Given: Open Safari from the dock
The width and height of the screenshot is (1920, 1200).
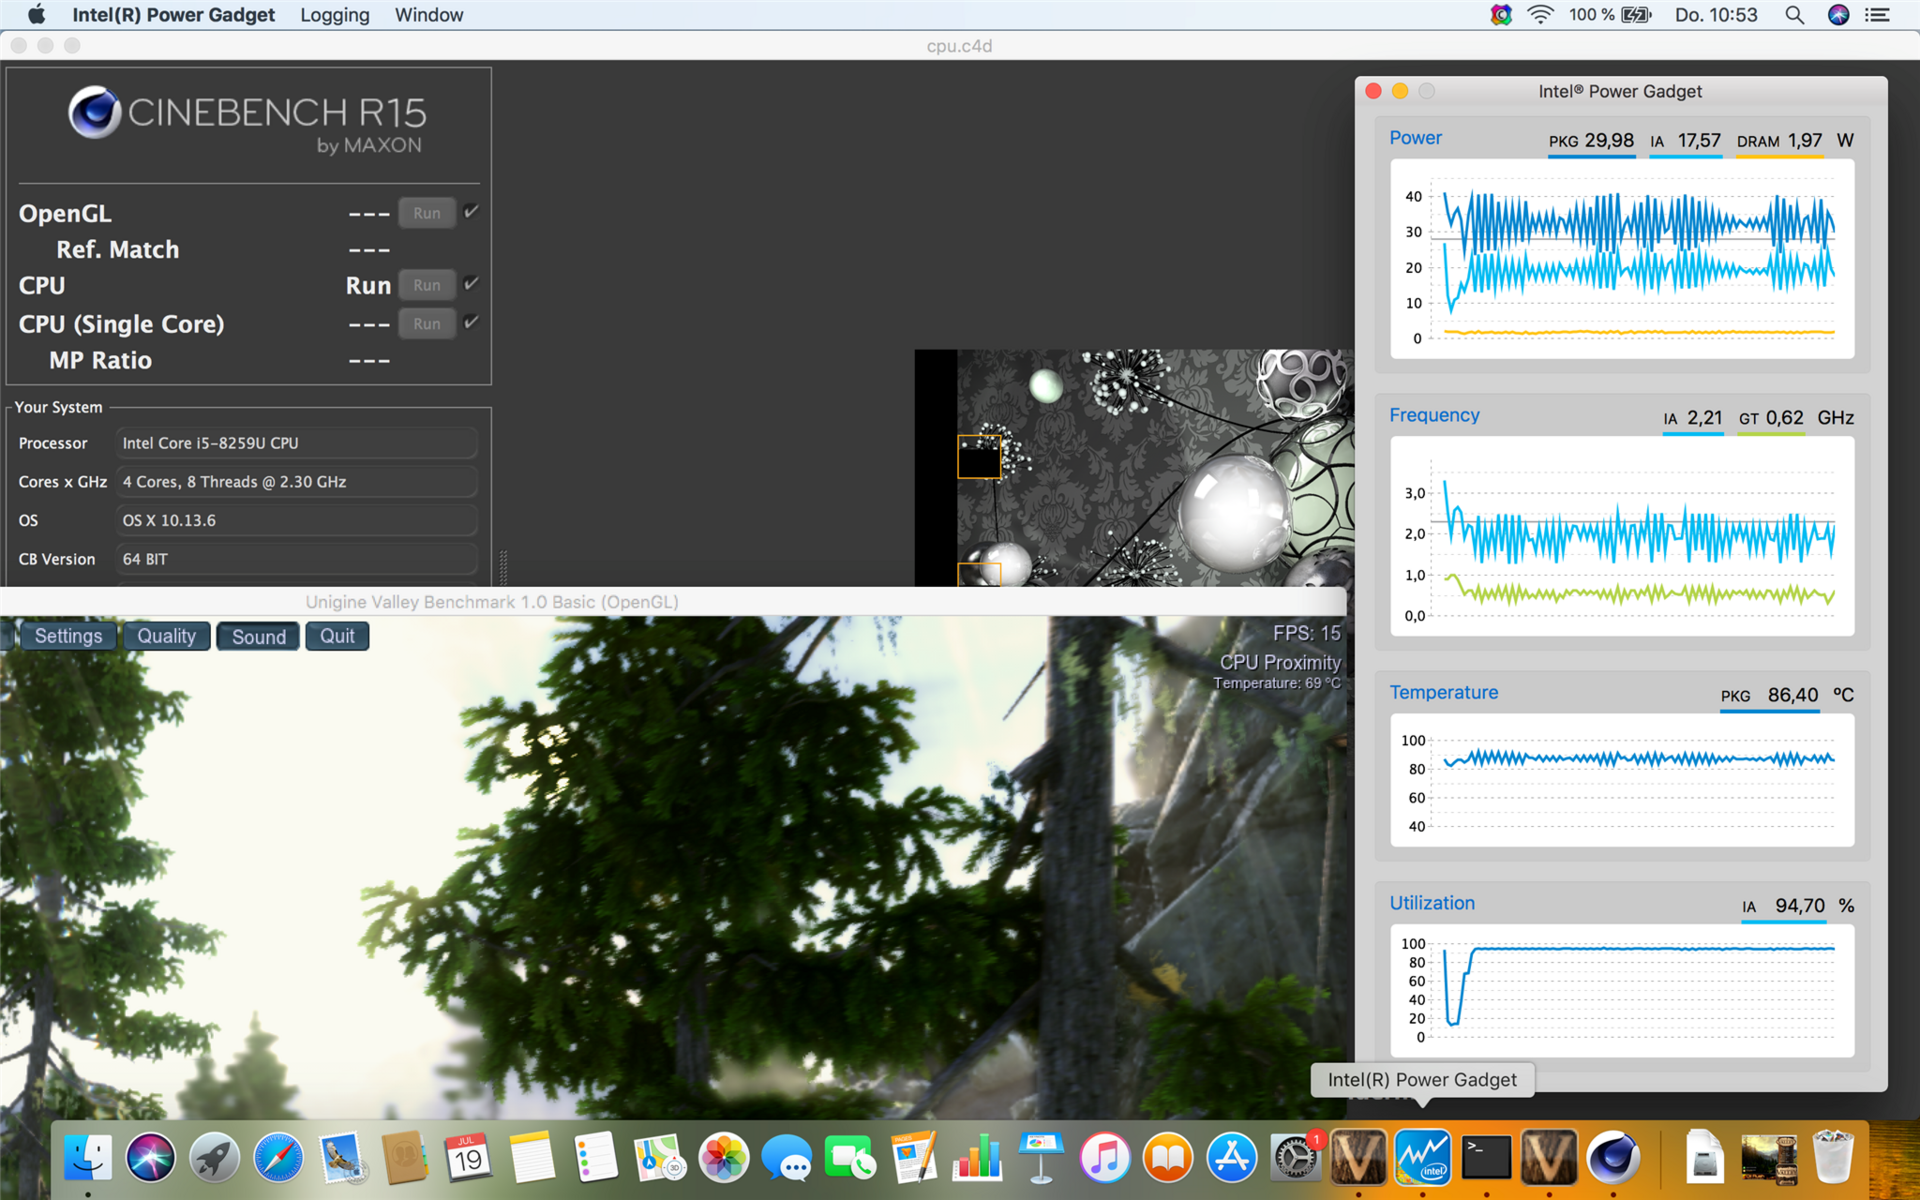Looking at the screenshot, I should 278,1158.
